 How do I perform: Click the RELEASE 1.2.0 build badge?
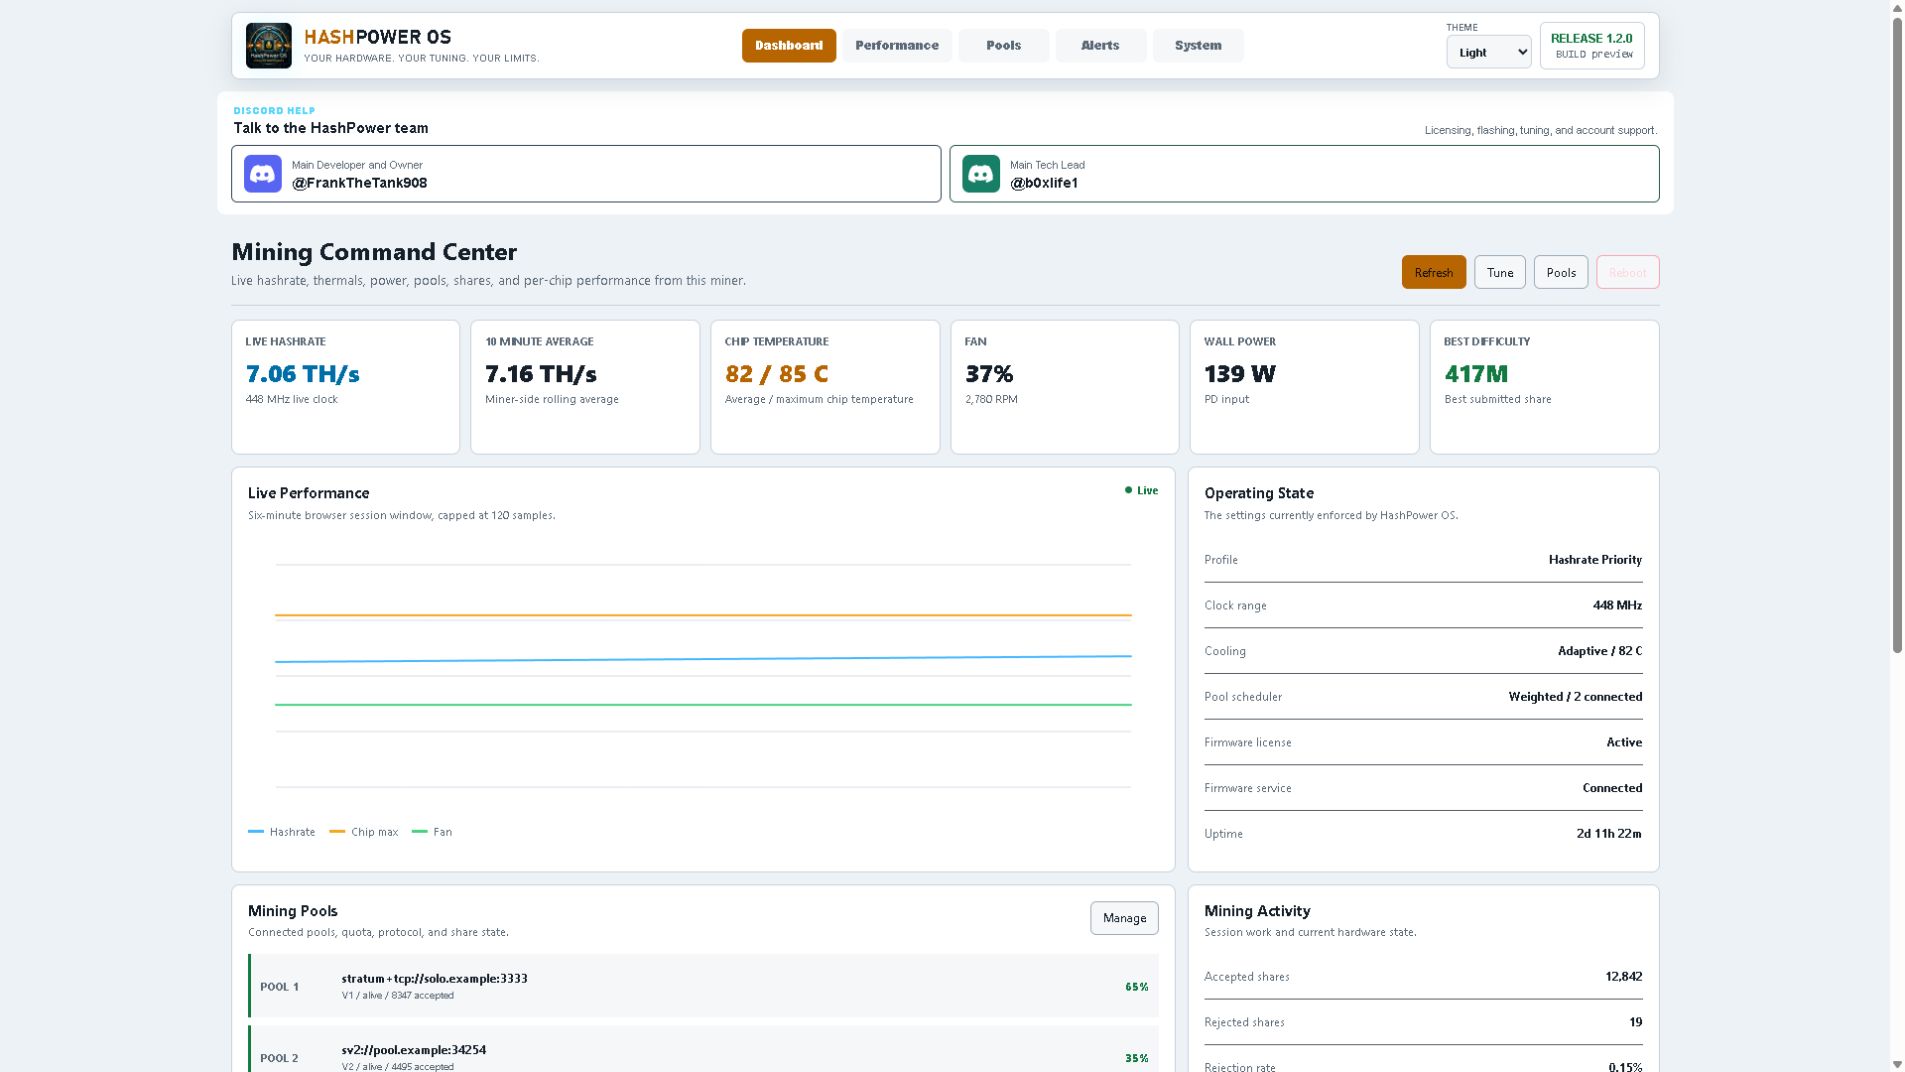(1592, 46)
